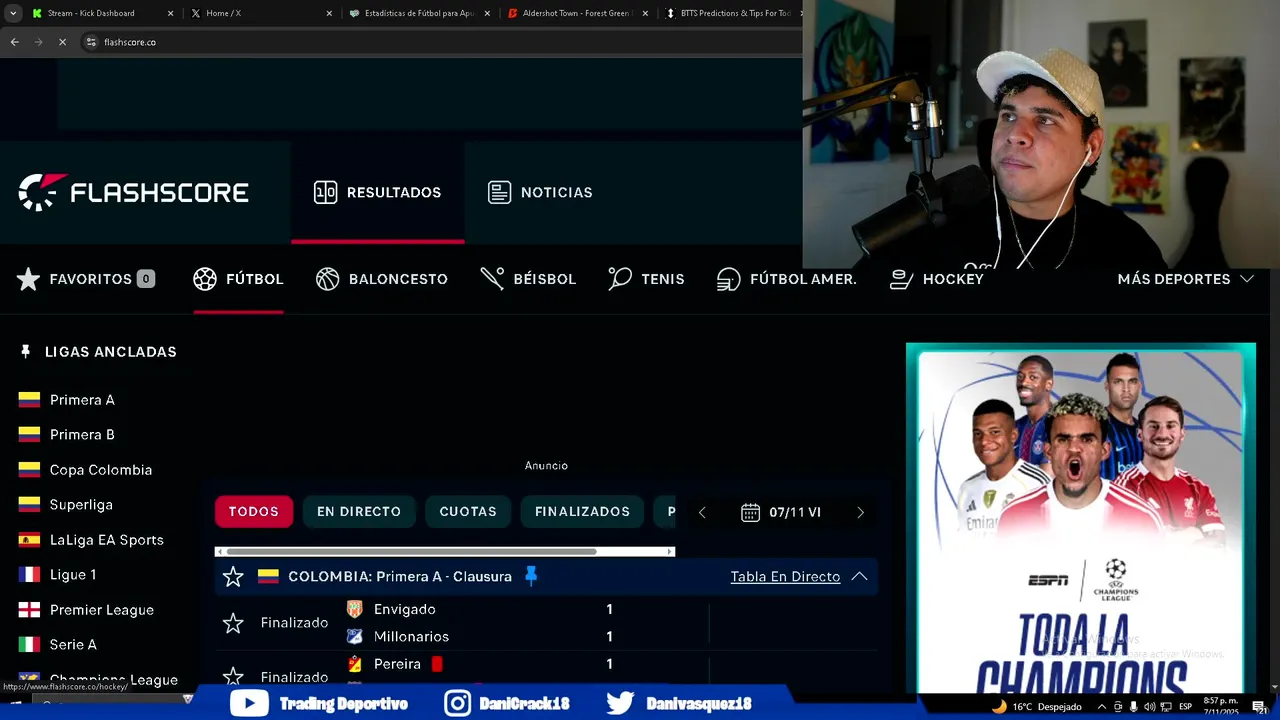Select the Fútbol sport icon

[205, 279]
